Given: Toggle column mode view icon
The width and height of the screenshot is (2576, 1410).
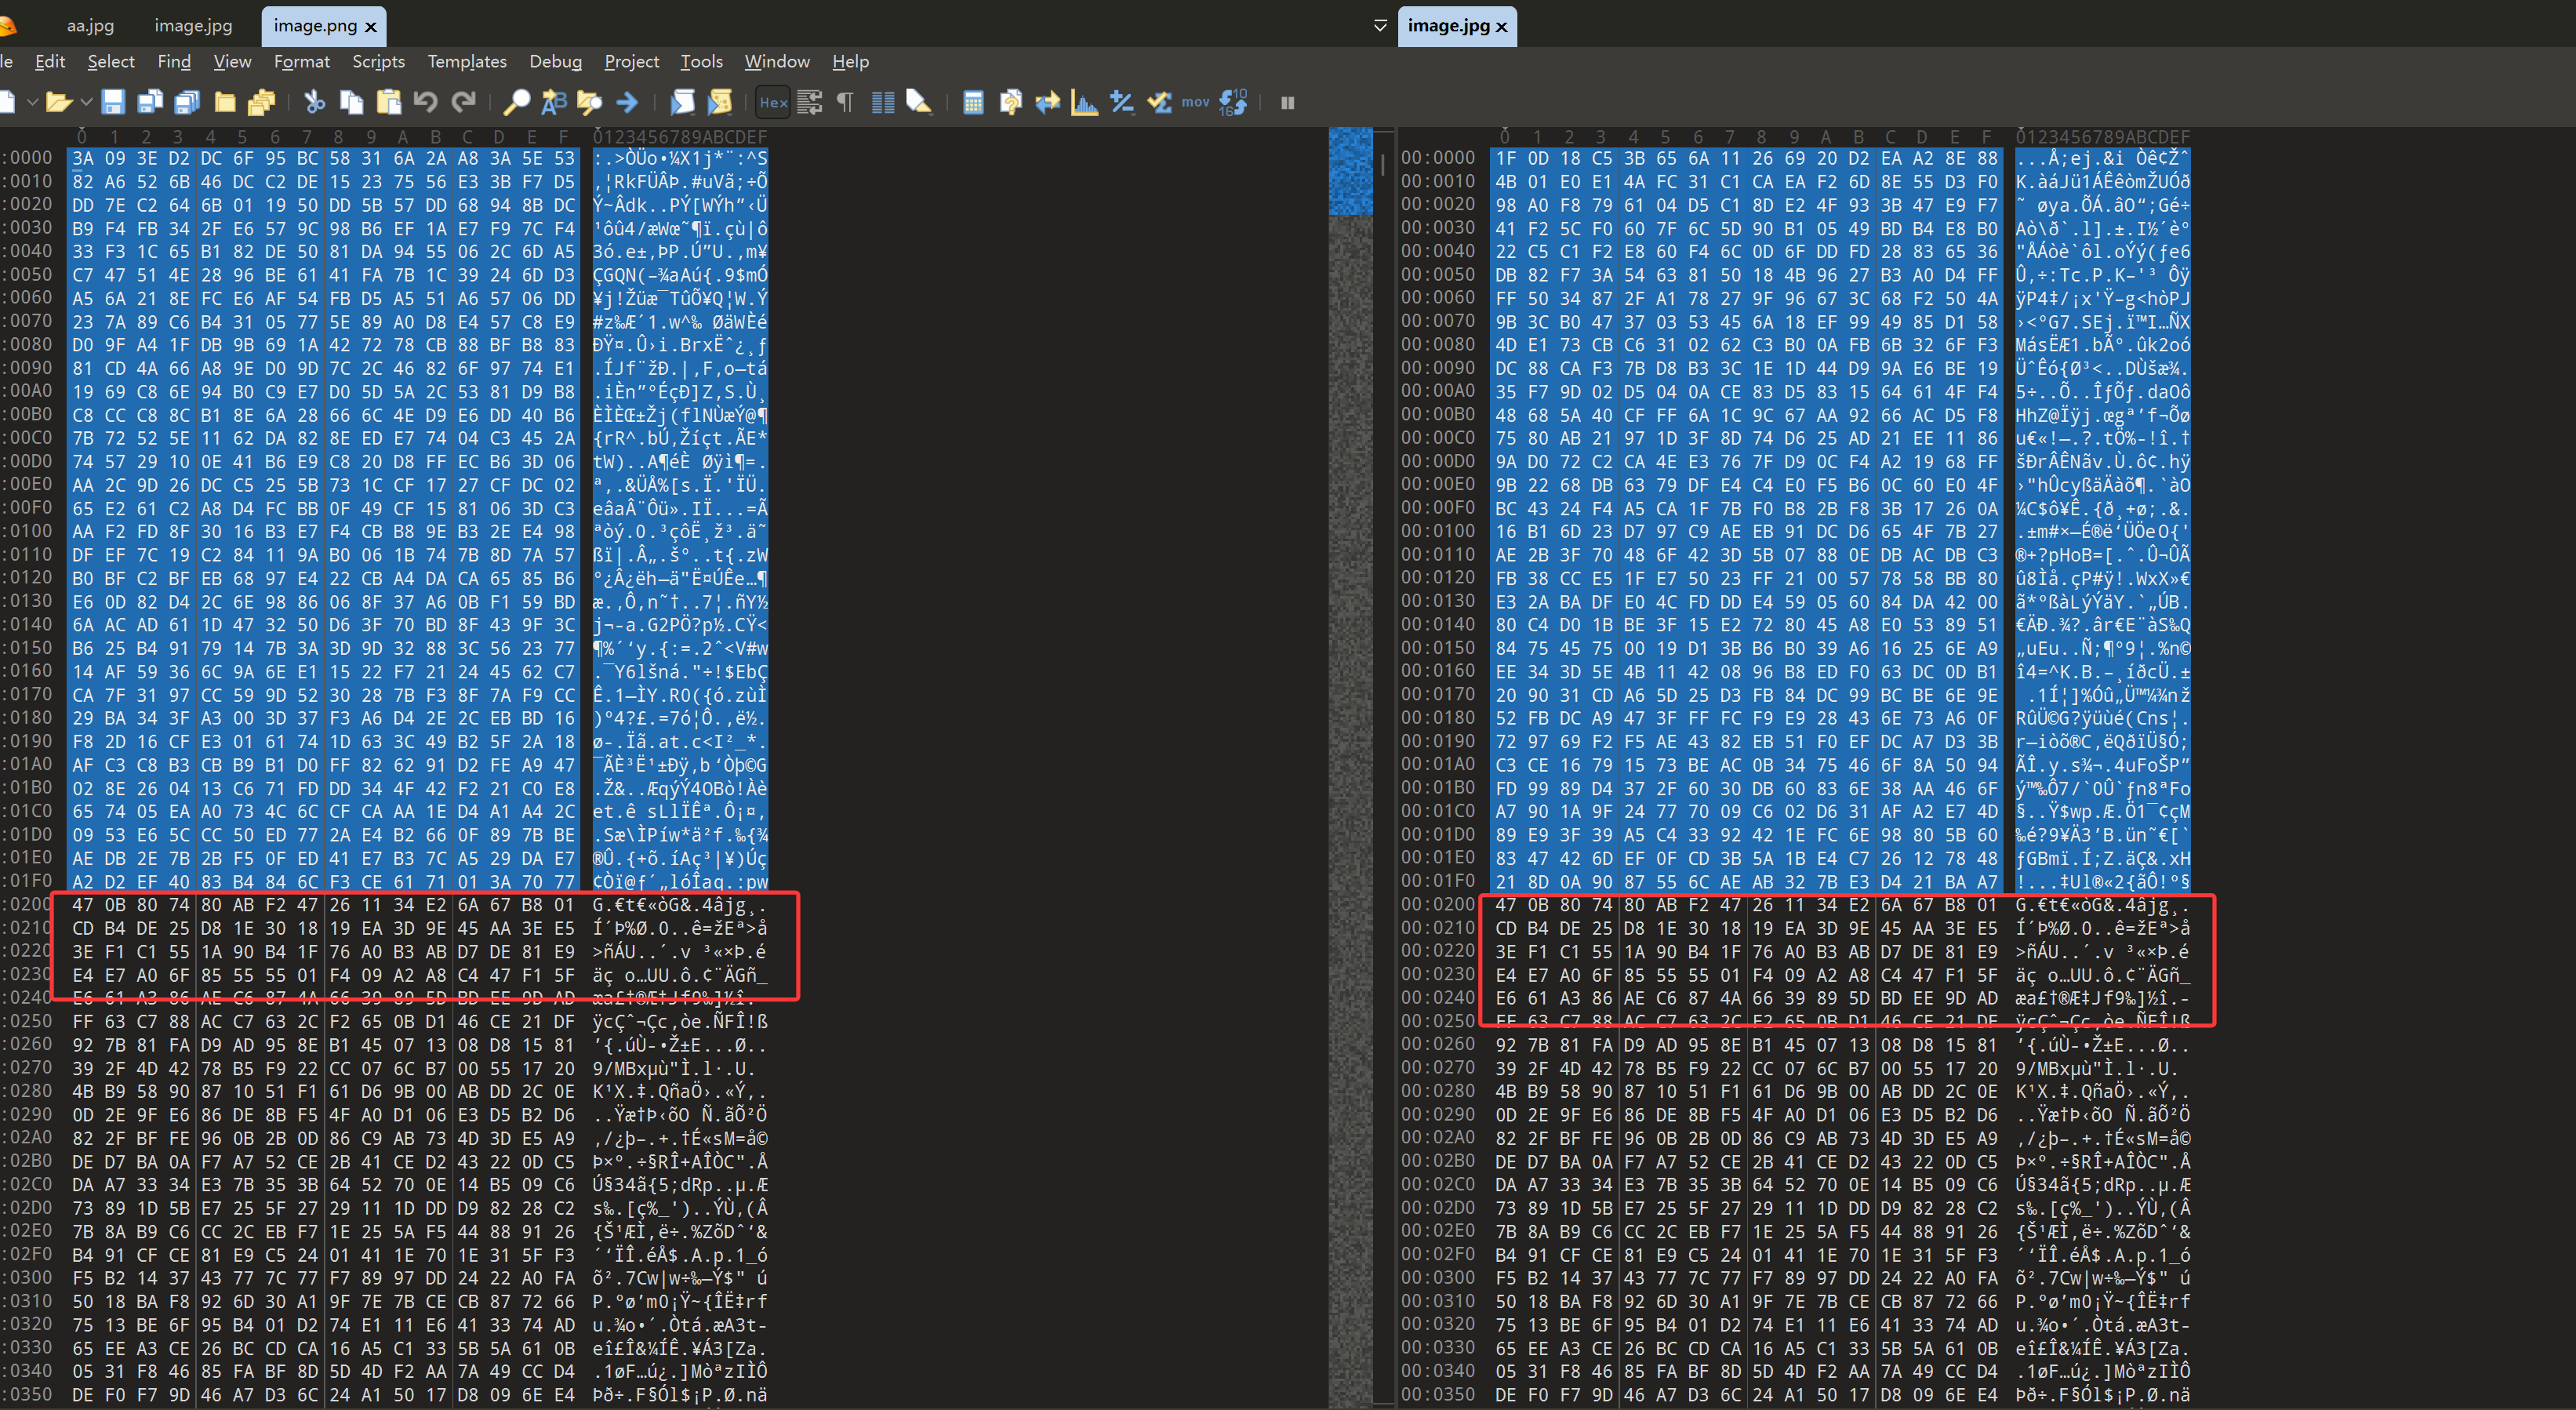Looking at the screenshot, I should (882, 102).
